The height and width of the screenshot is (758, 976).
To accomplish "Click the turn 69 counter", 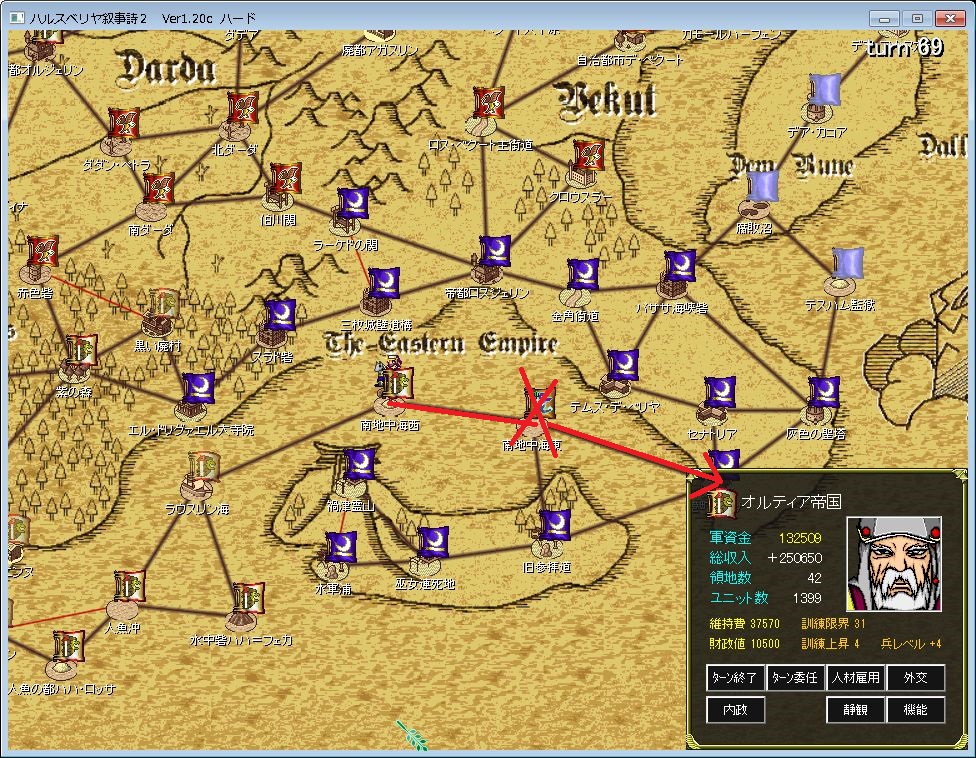I will 904,47.
